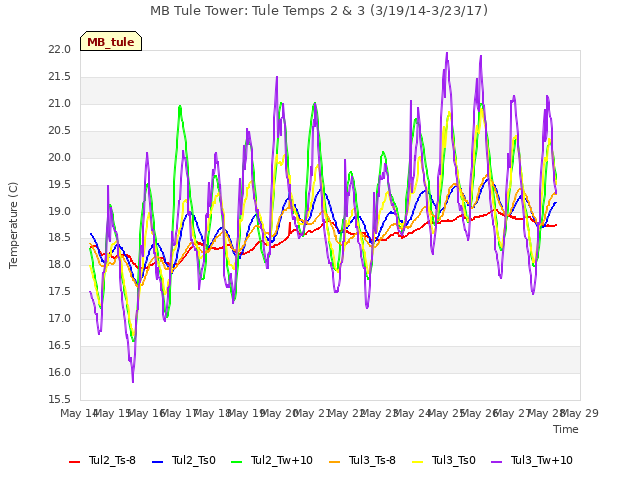Image resolution: width=640 pixels, height=480 pixels.
Task: Click the chart title text
Action: coord(319,11)
